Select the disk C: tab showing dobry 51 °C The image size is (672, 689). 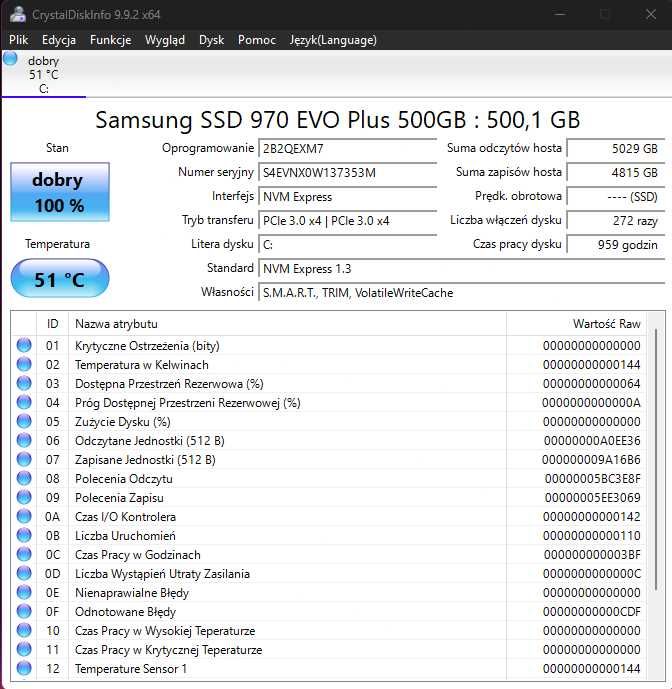click(44, 74)
